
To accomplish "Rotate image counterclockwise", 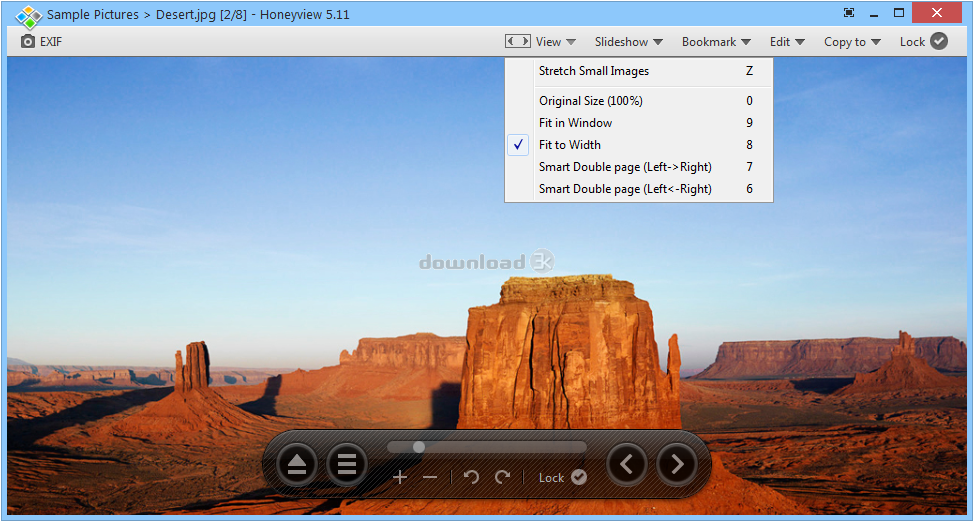I will point(471,477).
